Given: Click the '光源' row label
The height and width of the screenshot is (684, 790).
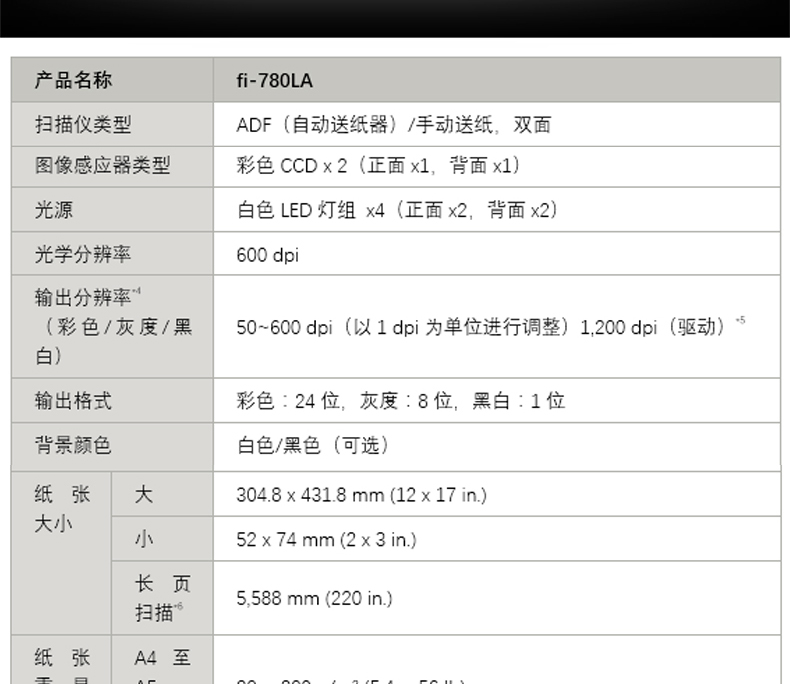Looking at the screenshot, I should coord(54,210).
